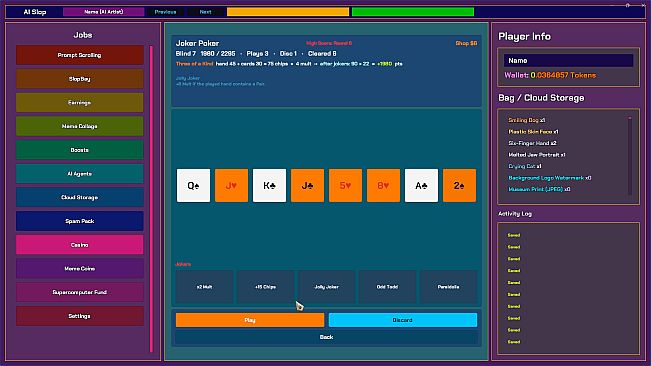Screen dimensions: 651x366
Task: Open the Prompt Scrolling job
Action: point(80,55)
